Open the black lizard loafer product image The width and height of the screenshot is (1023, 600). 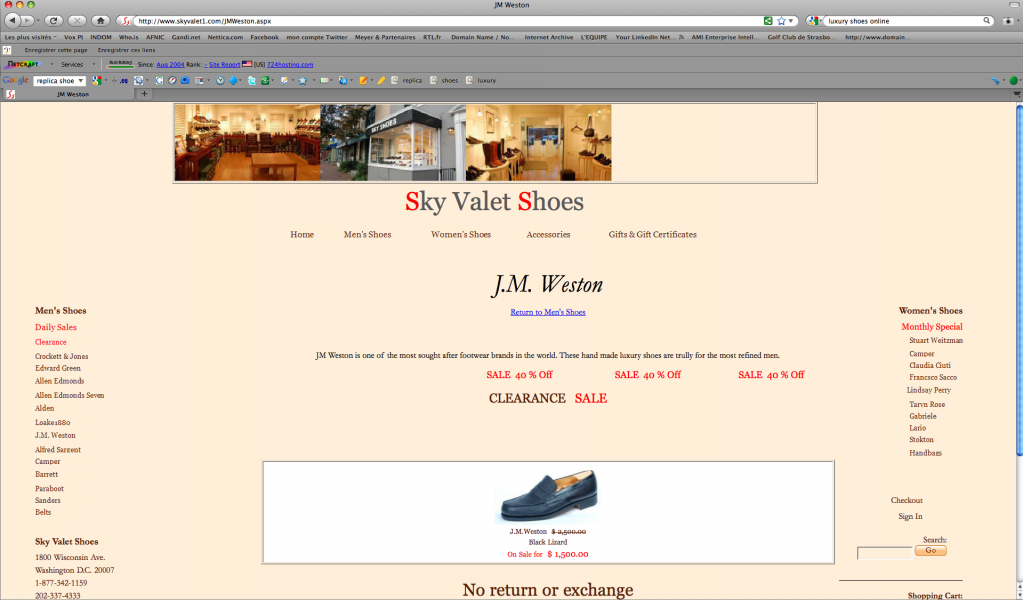(547, 497)
